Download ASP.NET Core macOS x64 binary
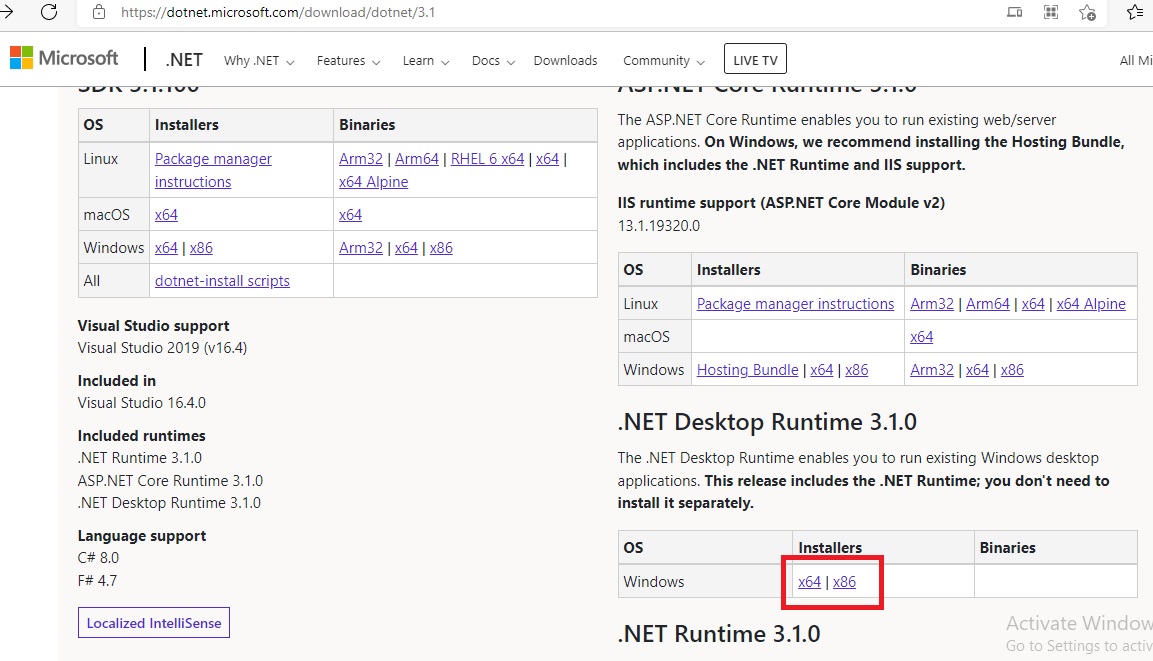1153x661 pixels. (x=921, y=337)
